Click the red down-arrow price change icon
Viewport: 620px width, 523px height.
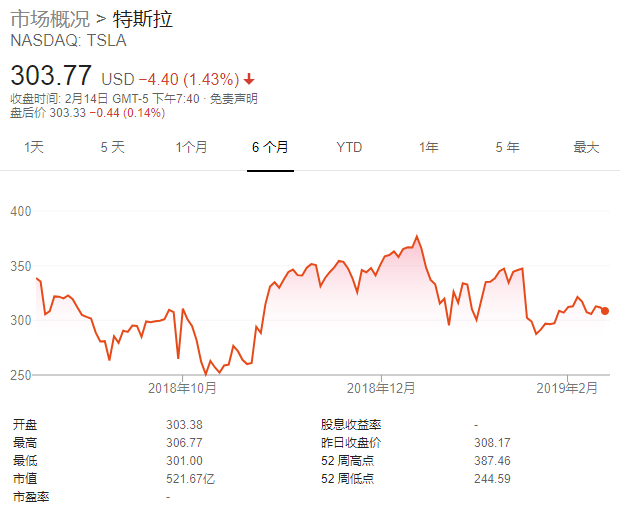(x=249, y=79)
